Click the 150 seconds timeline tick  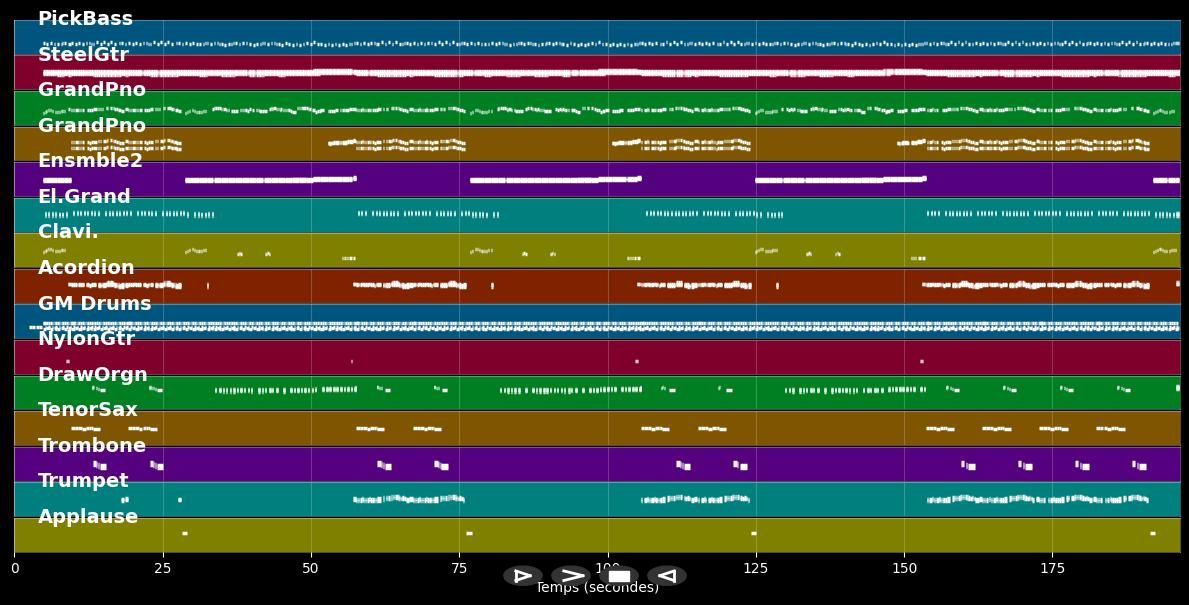904,569
